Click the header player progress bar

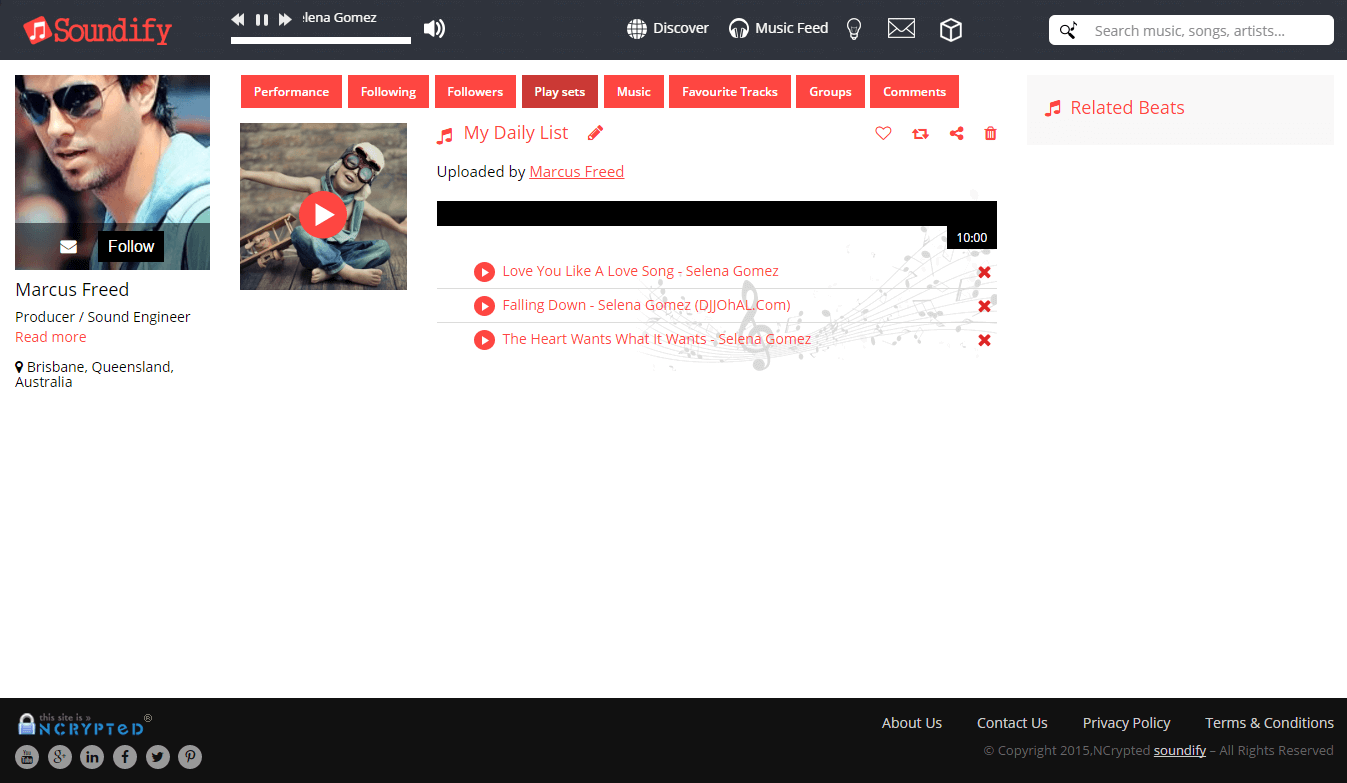321,40
